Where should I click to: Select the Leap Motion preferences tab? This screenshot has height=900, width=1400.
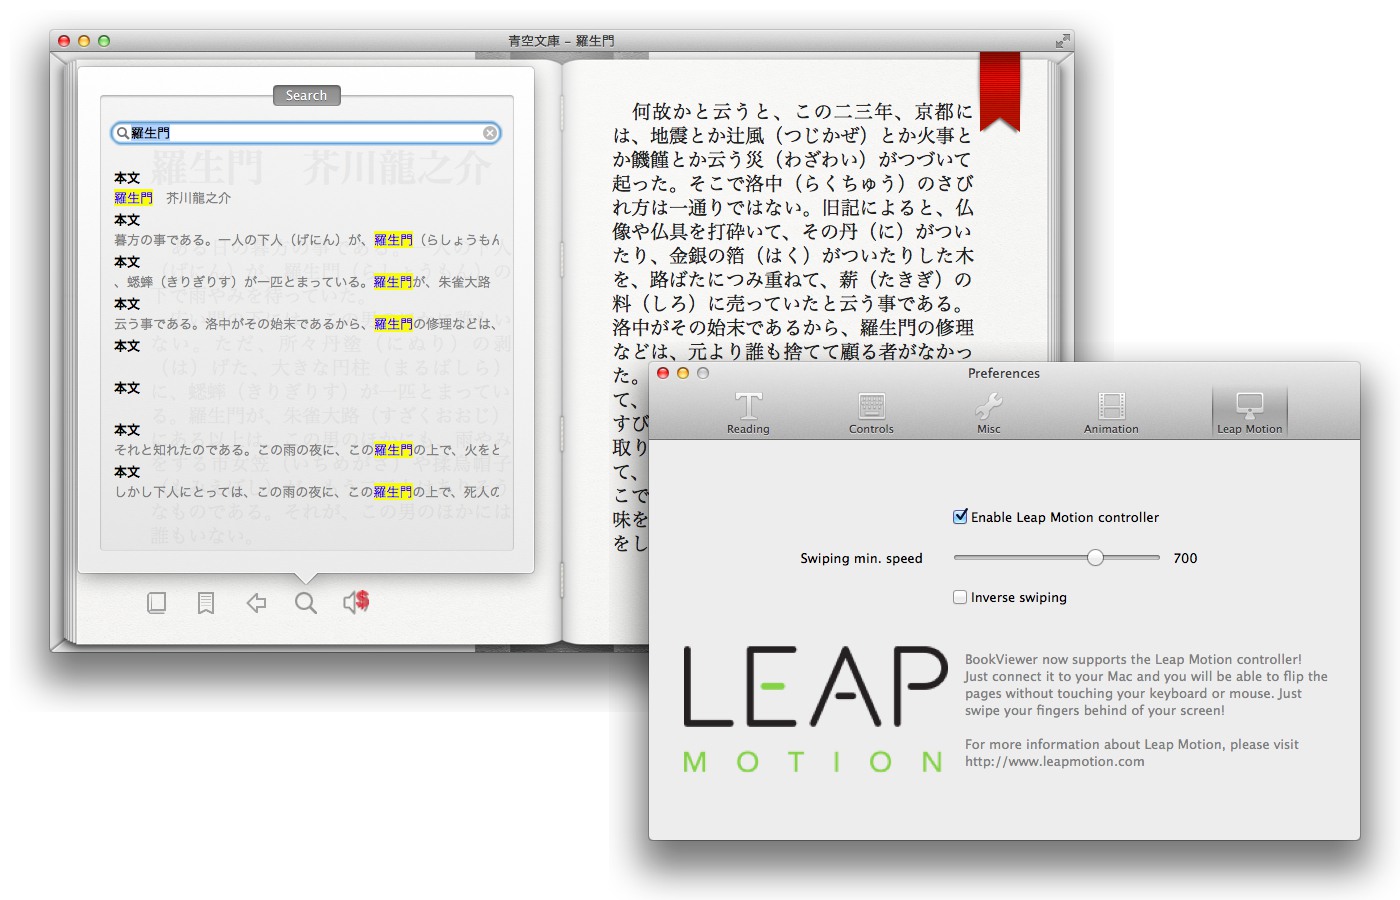[1249, 412]
